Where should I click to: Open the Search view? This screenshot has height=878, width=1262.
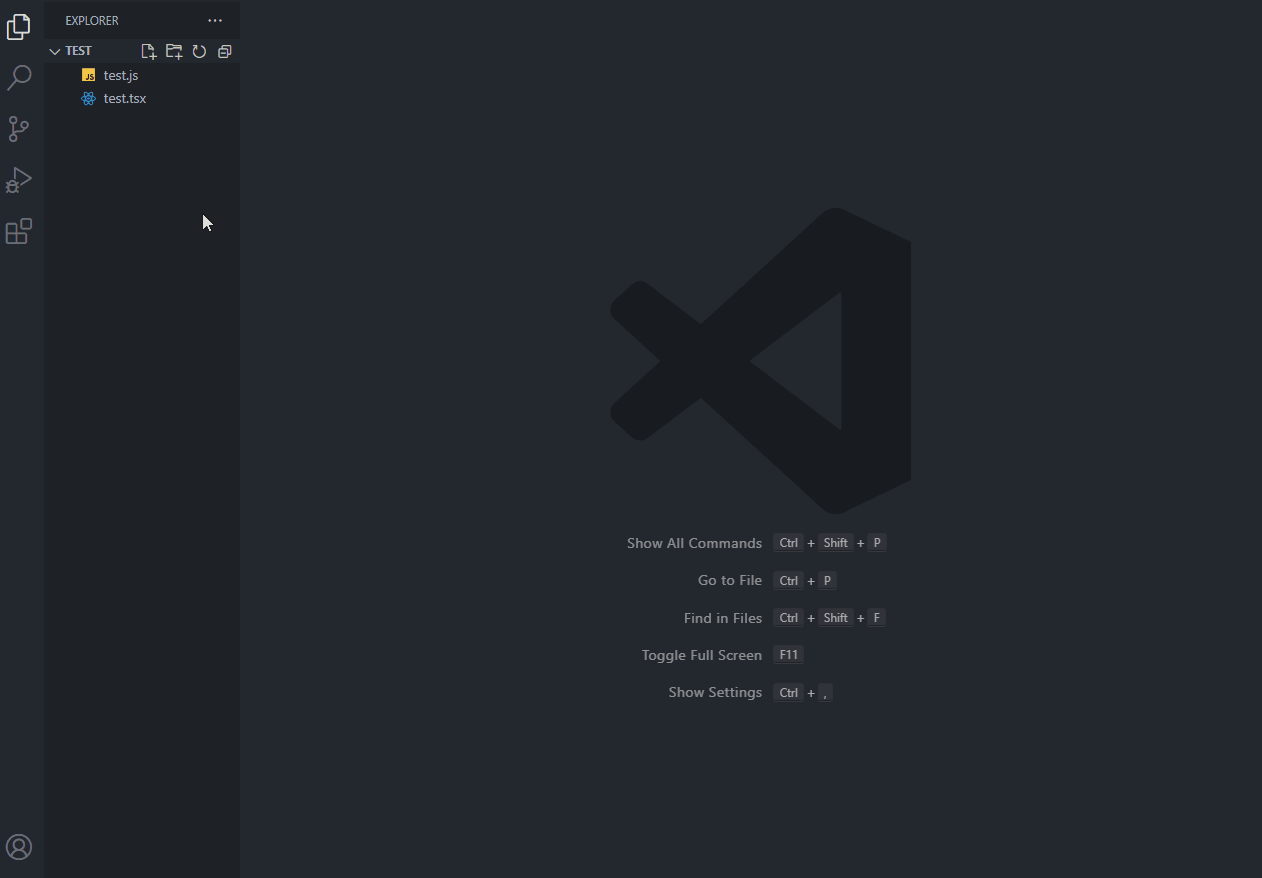click(x=19, y=78)
